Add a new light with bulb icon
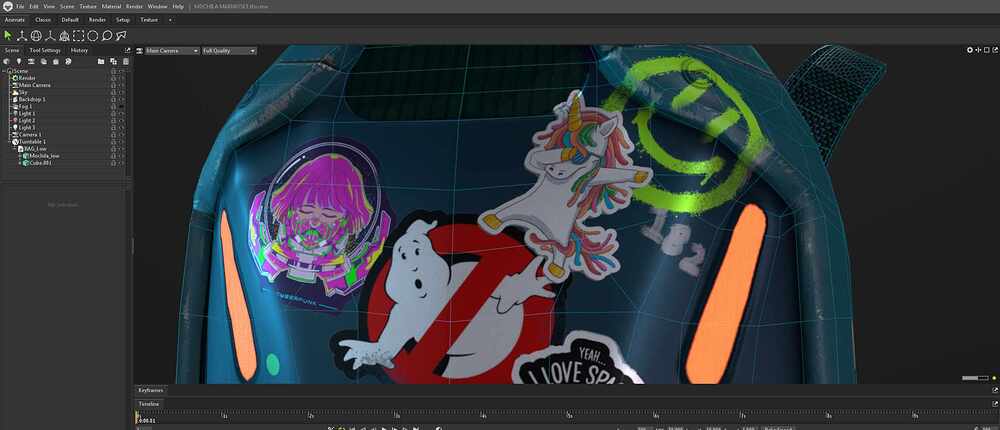 point(19,61)
